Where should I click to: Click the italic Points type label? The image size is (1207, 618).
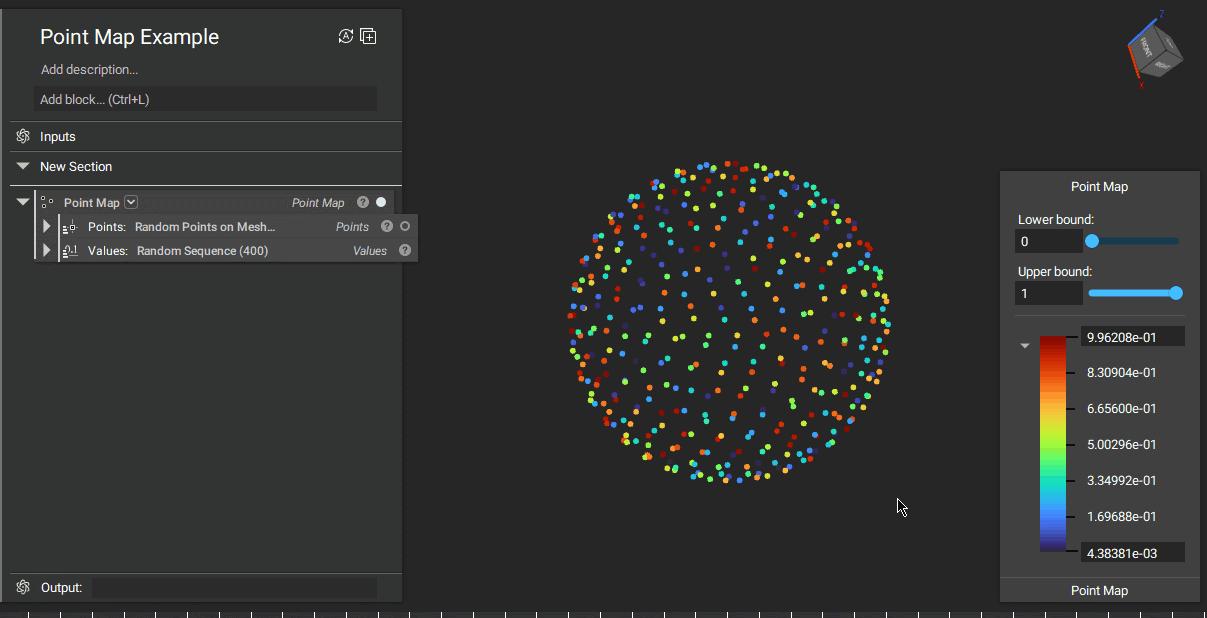point(352,227)
